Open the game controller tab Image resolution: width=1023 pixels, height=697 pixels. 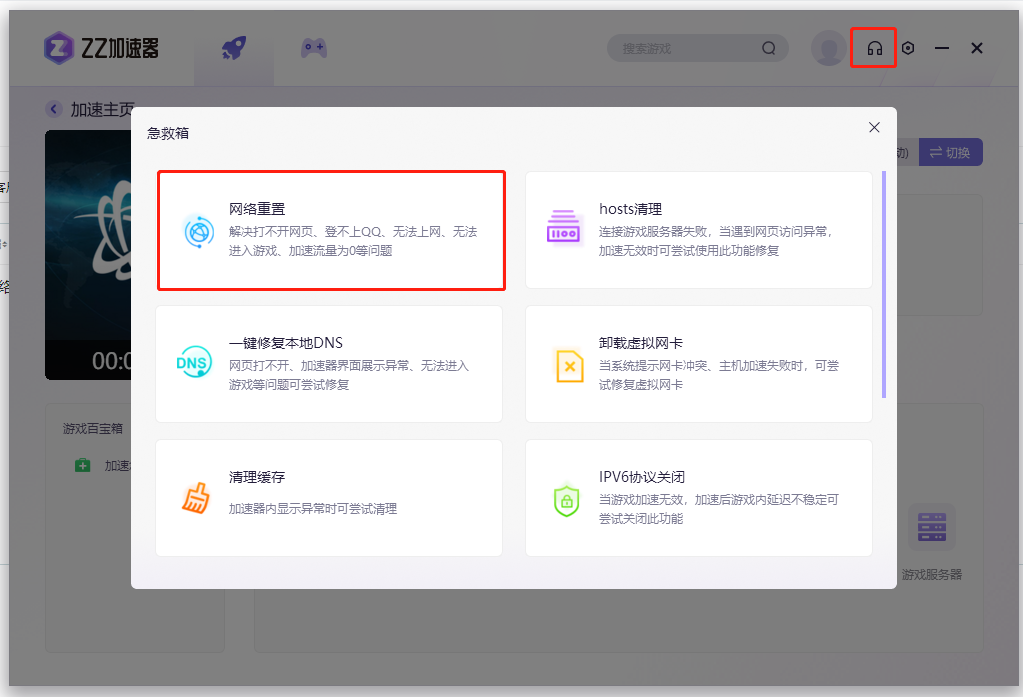pyautogui.click(x=312, y=47)
